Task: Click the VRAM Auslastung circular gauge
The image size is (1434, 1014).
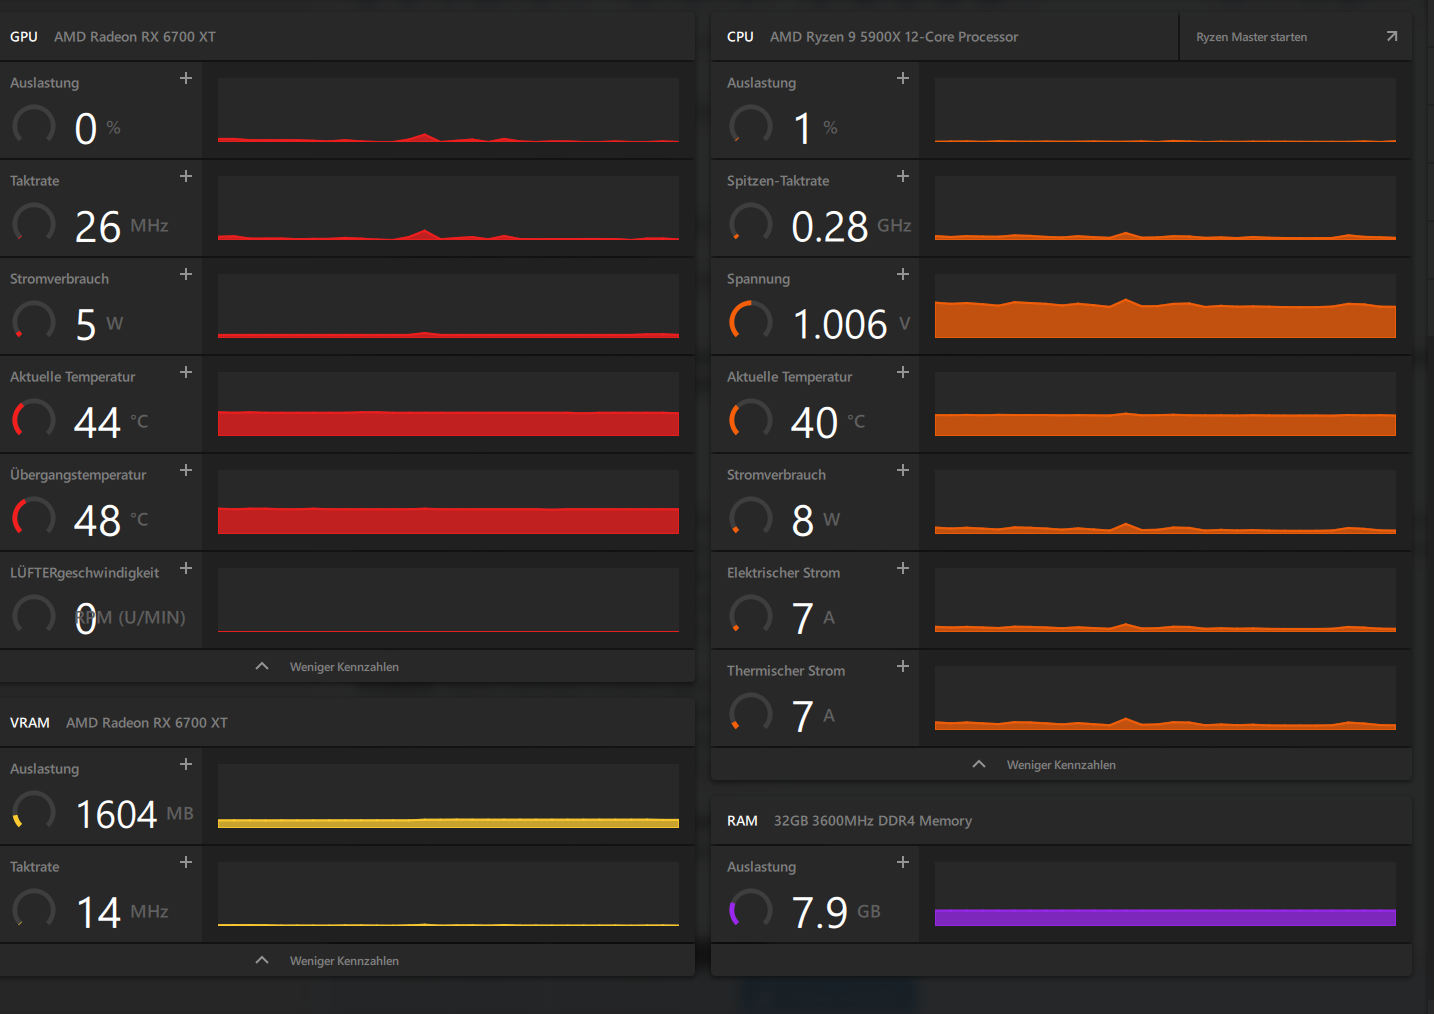Action: tap(34, 811)
